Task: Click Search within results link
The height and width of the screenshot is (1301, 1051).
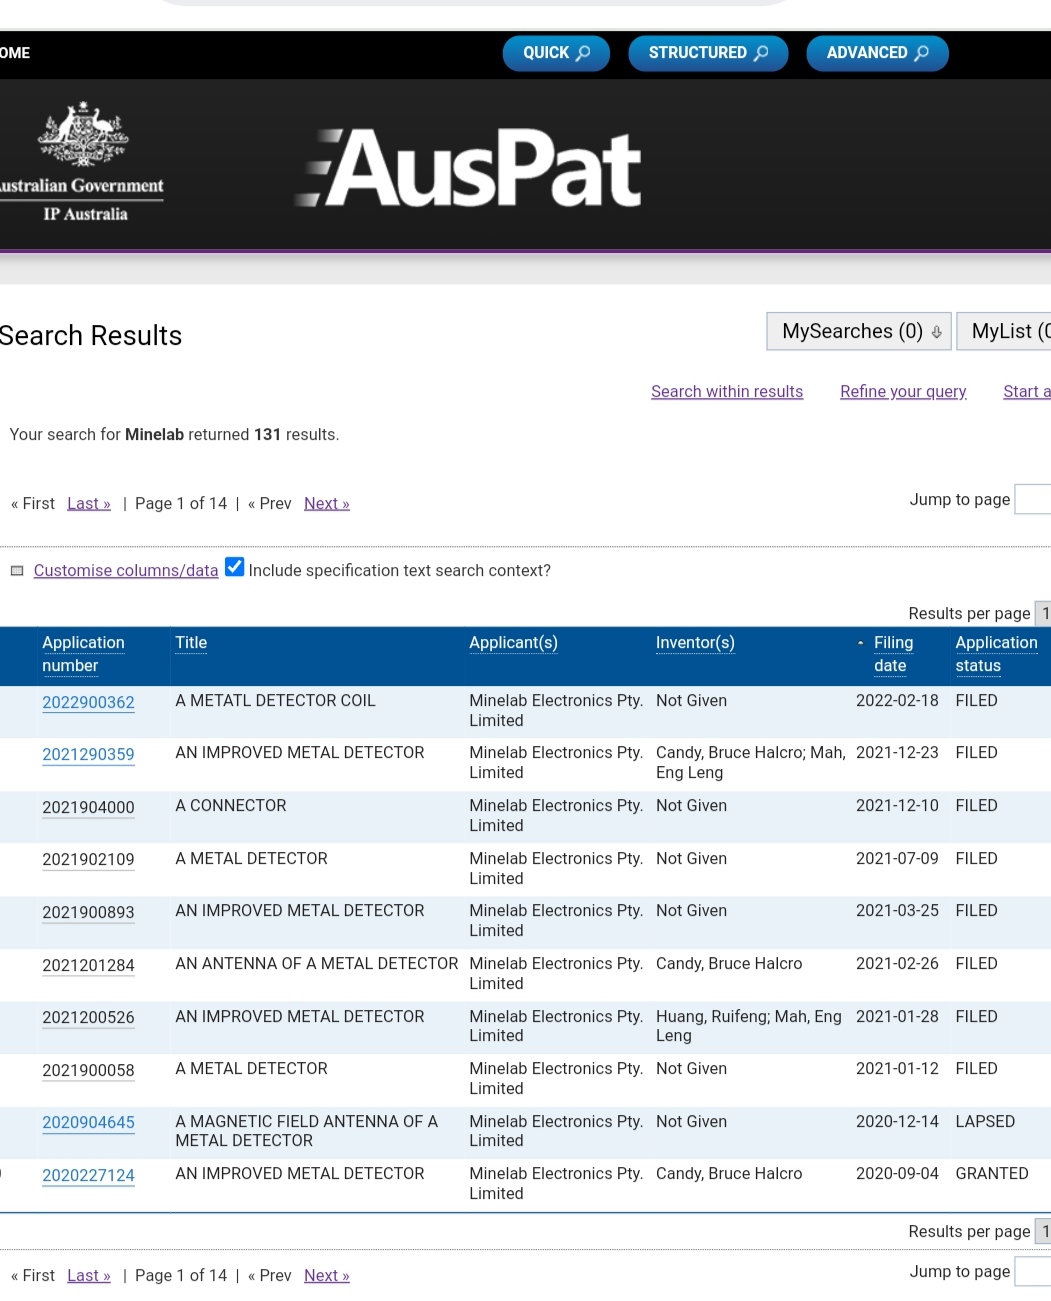Action: [x=726, y=392]
